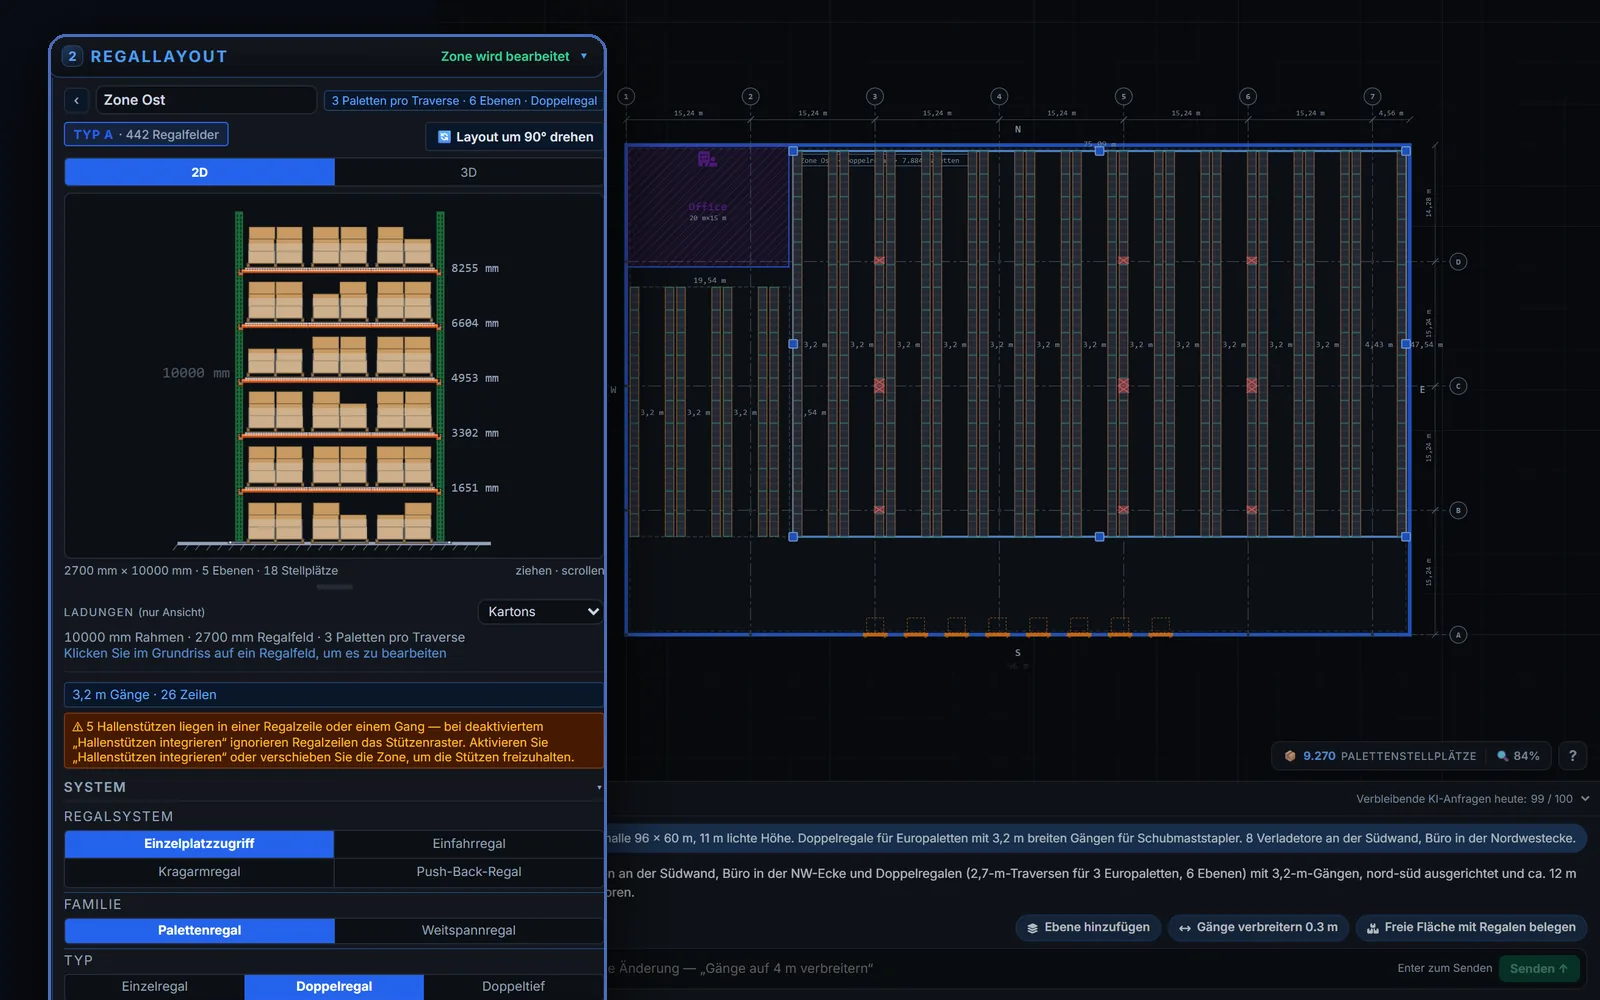This screenshot has width=1600, height=1000.
Task: Click grid axis marker 7 at the top
Action: 1372,97
